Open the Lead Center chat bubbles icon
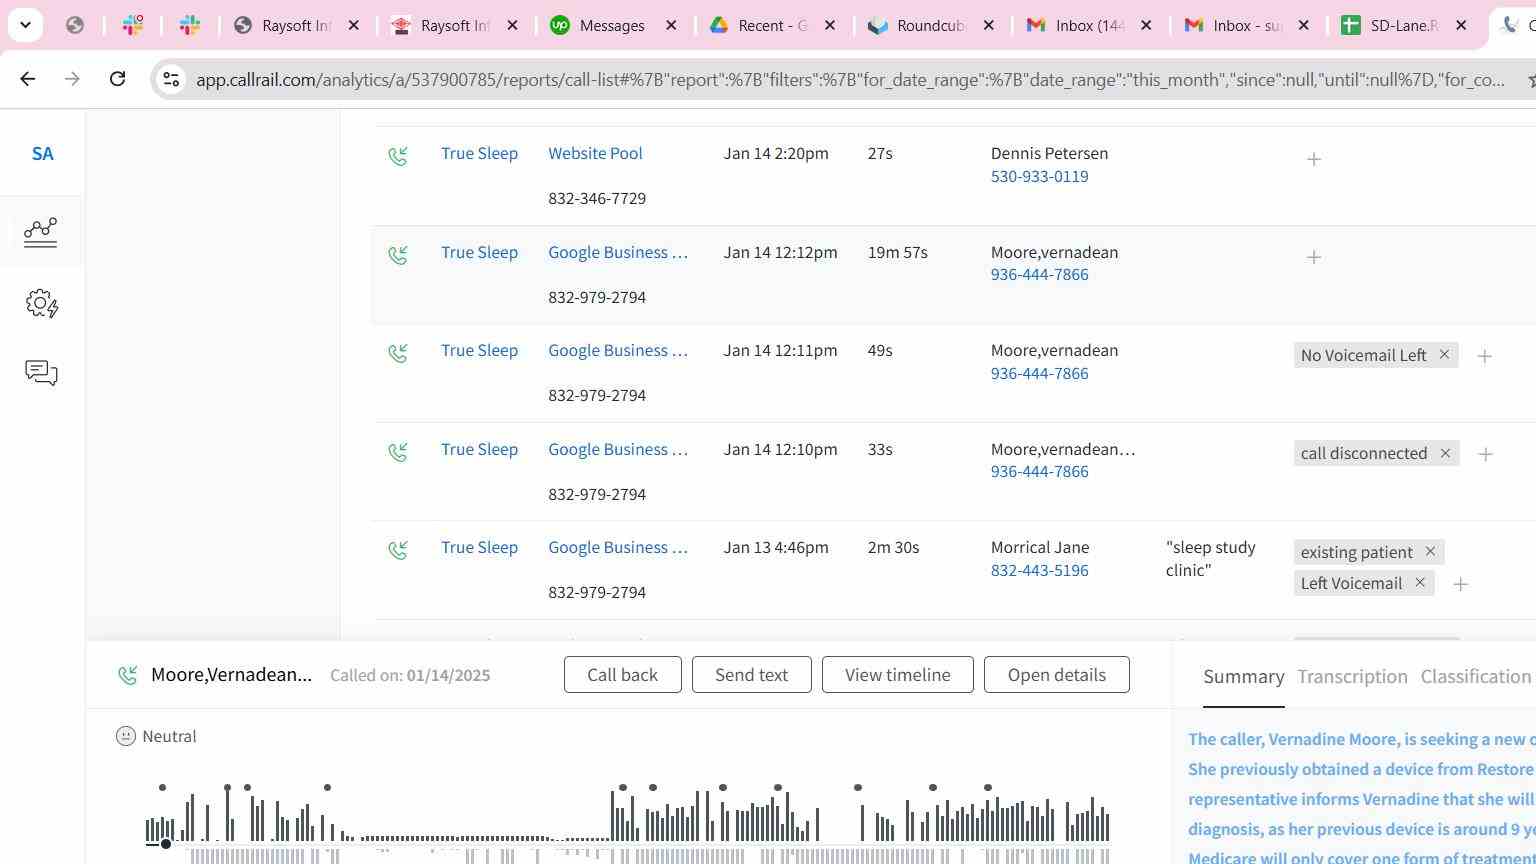Screen dimensions: 1536x864 coord(41,373)
